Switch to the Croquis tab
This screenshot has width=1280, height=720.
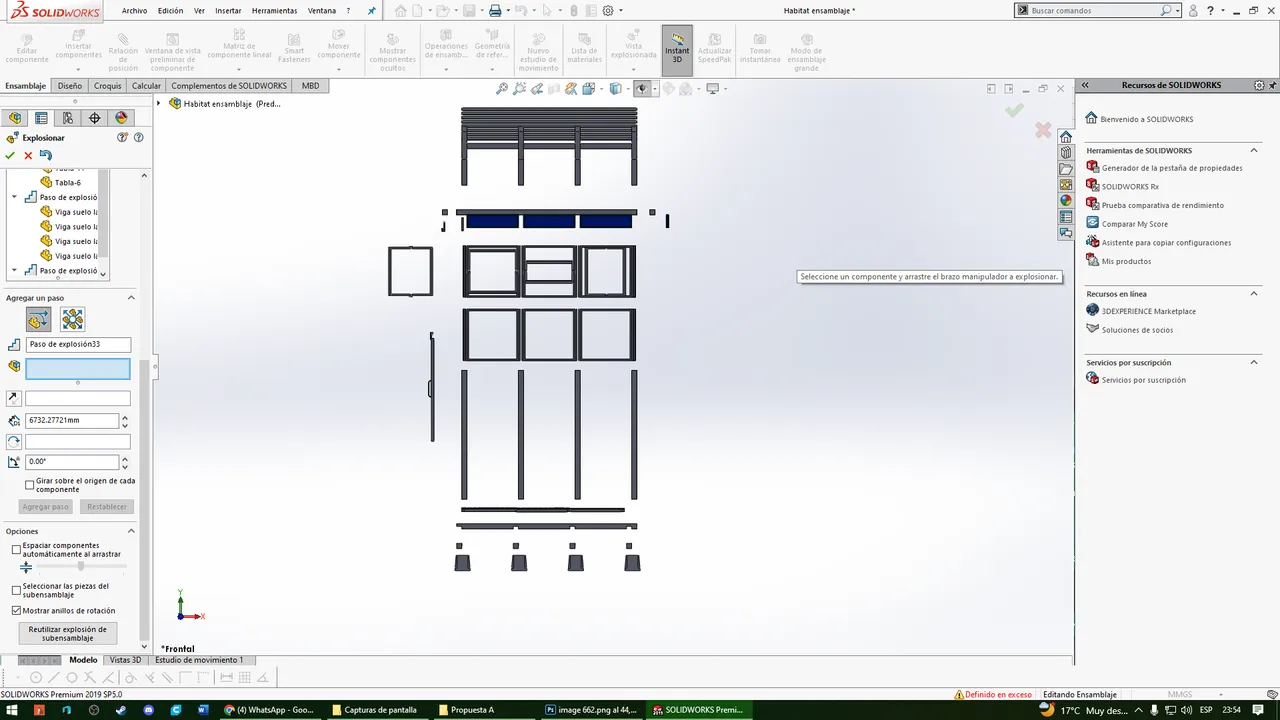tap(107, 86)
